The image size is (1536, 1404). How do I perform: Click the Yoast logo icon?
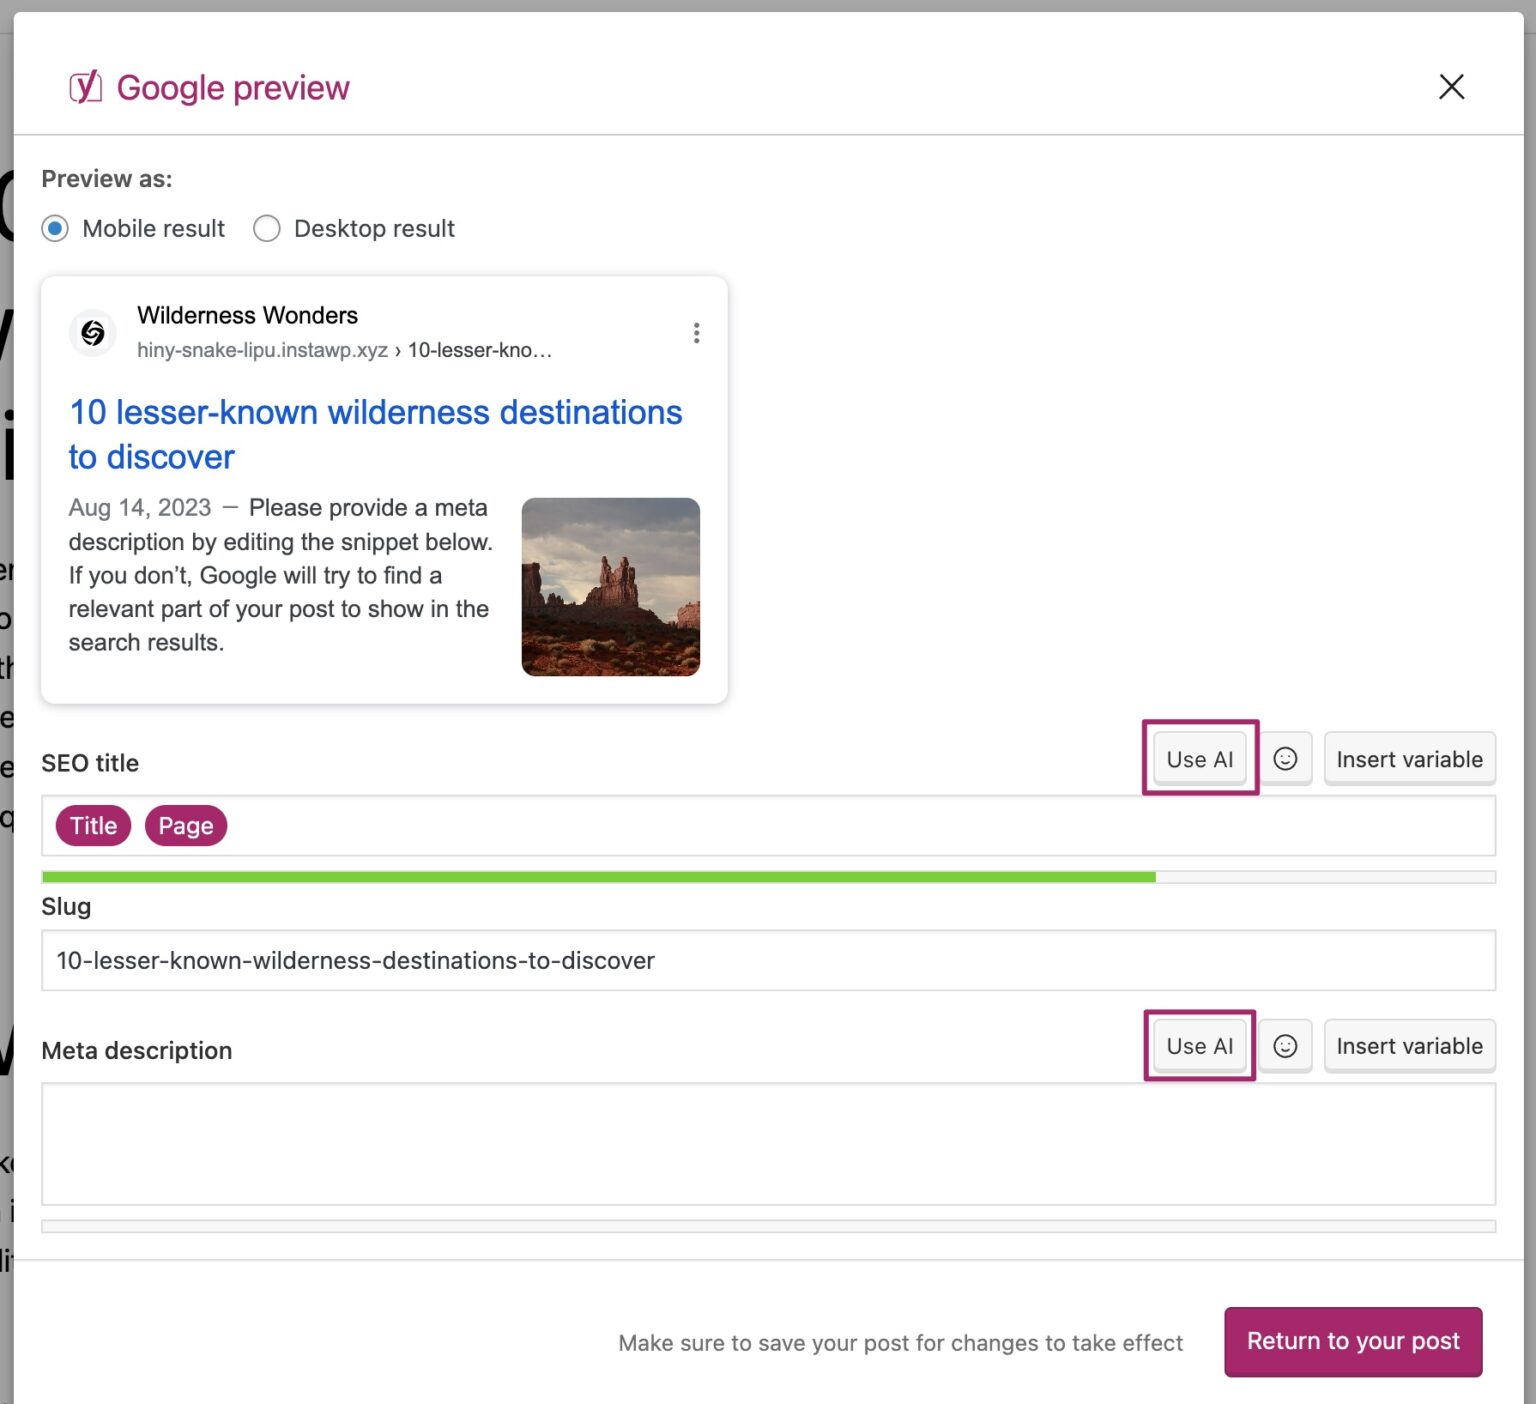[84, 87]
